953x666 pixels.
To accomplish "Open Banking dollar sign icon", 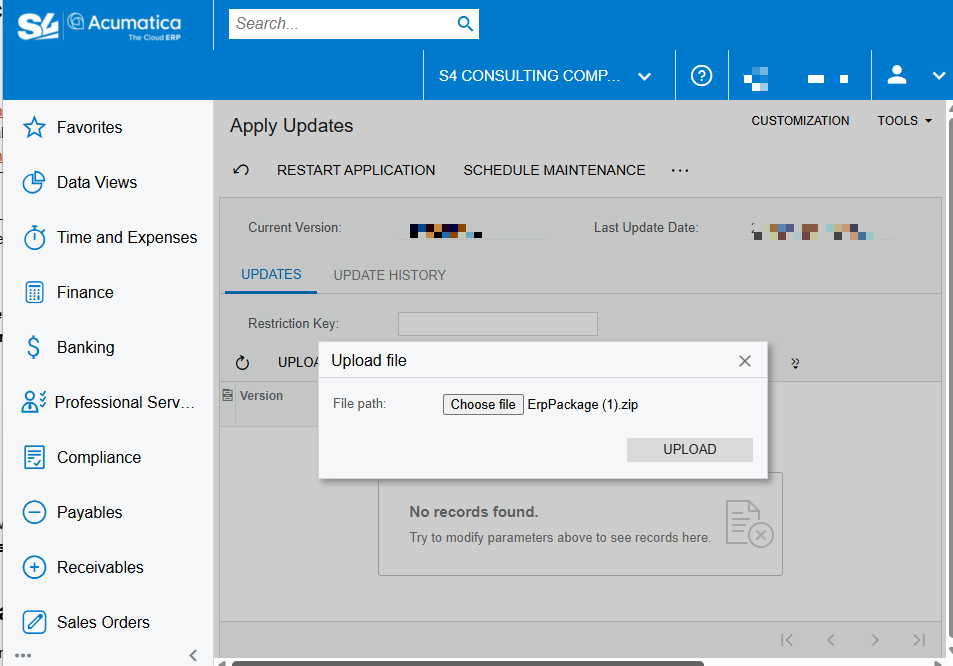I will coord(35,347).
